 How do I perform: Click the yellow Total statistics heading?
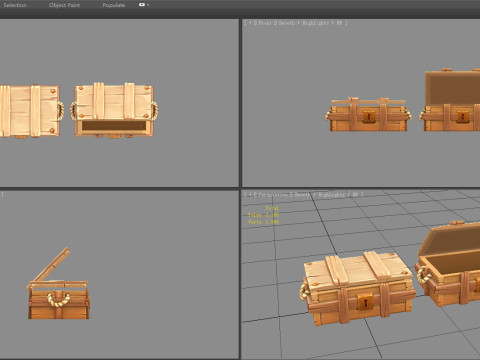(272, 208)
